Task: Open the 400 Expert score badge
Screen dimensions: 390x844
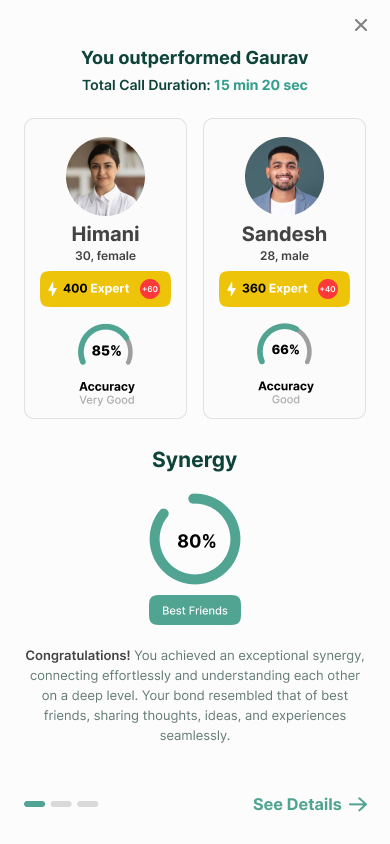Action: coord(105,289)
